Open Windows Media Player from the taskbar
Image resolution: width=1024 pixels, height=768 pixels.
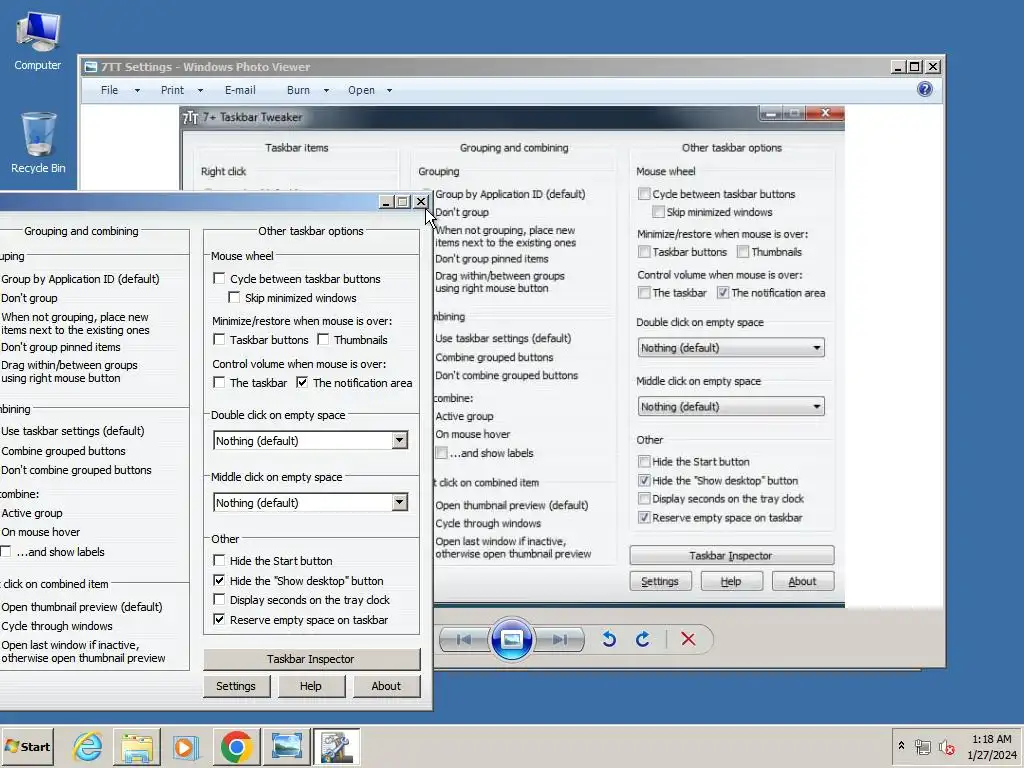(186, 746)
